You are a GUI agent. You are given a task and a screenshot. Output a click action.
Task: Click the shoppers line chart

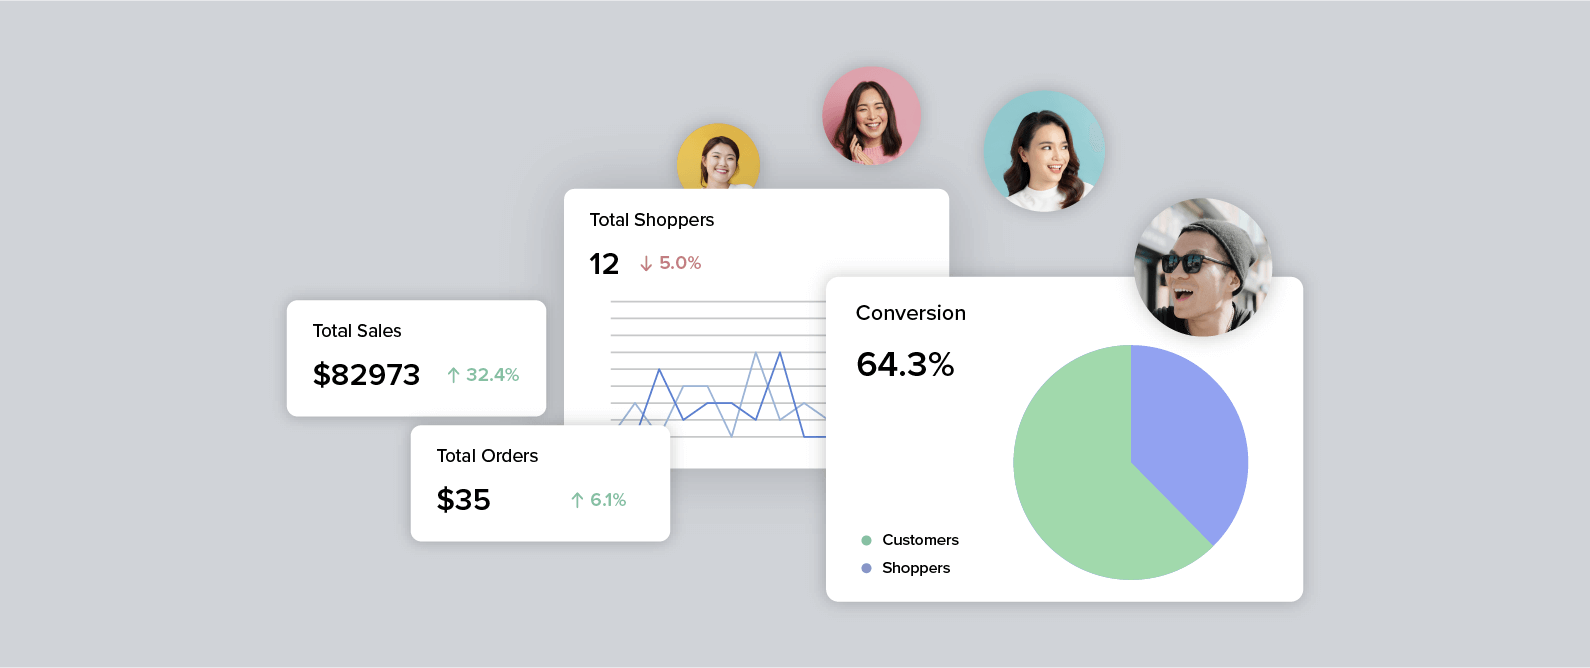tap(718, 370)
